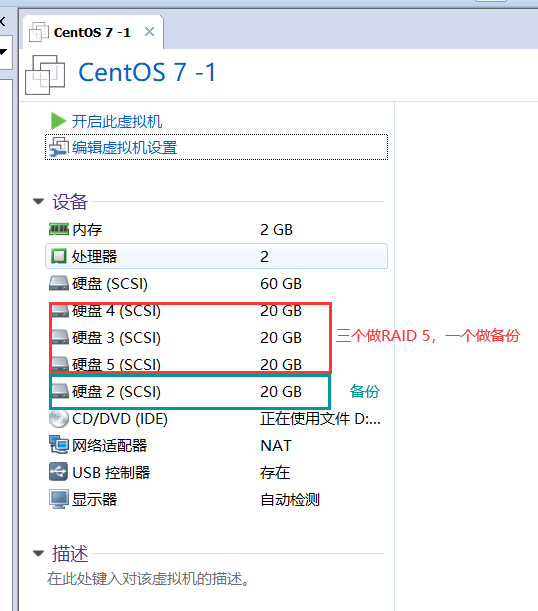538x611 pixels.
Task: Click the VM icon in the tab
Action: 39,32
